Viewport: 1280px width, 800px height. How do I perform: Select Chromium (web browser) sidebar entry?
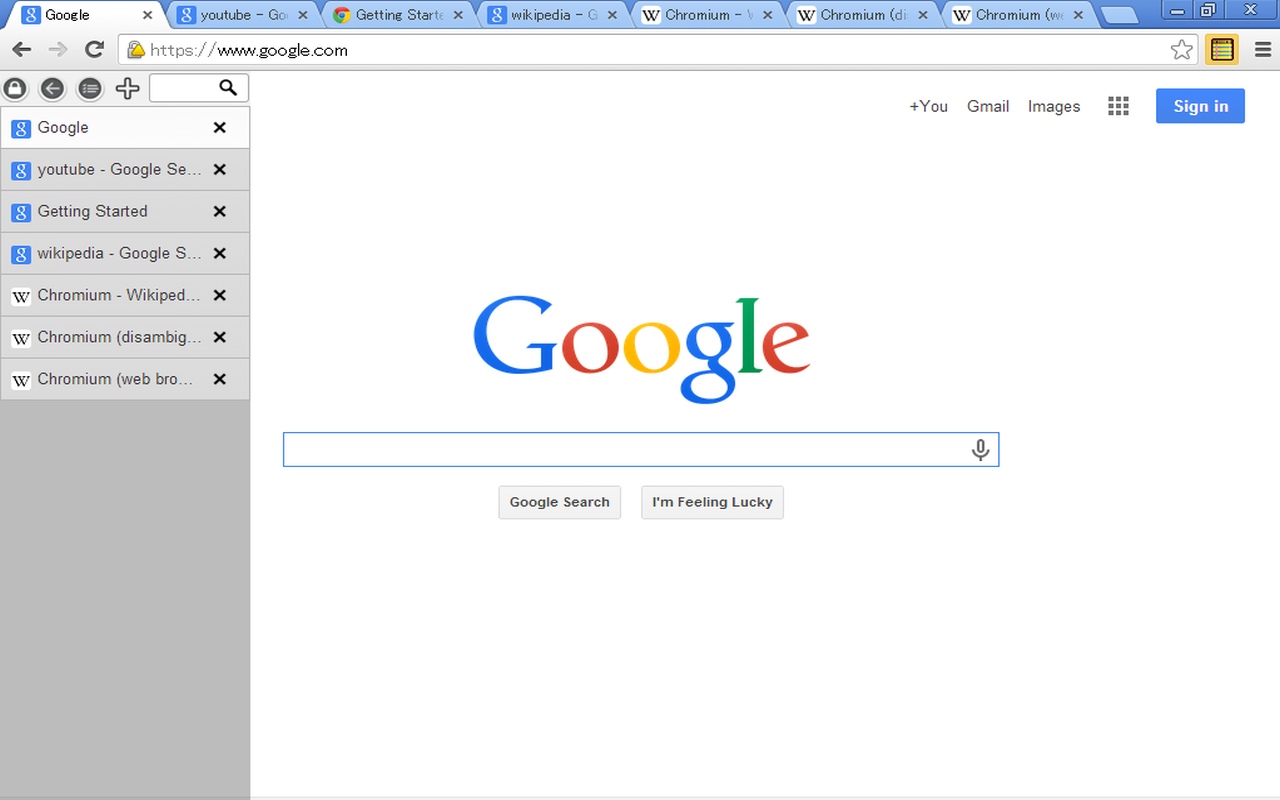point(125,380)
